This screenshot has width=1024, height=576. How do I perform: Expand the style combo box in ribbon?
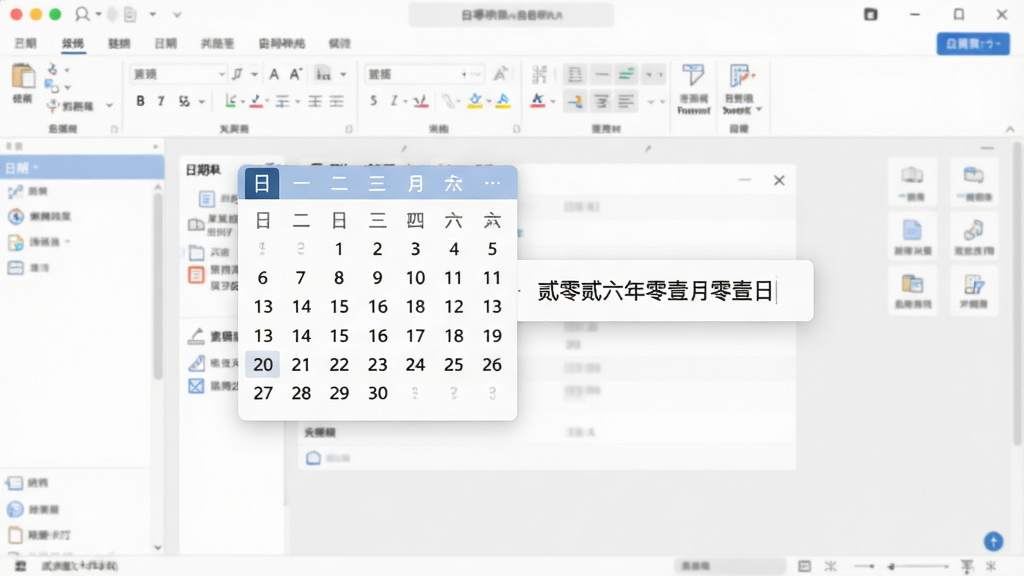[424, 74]
